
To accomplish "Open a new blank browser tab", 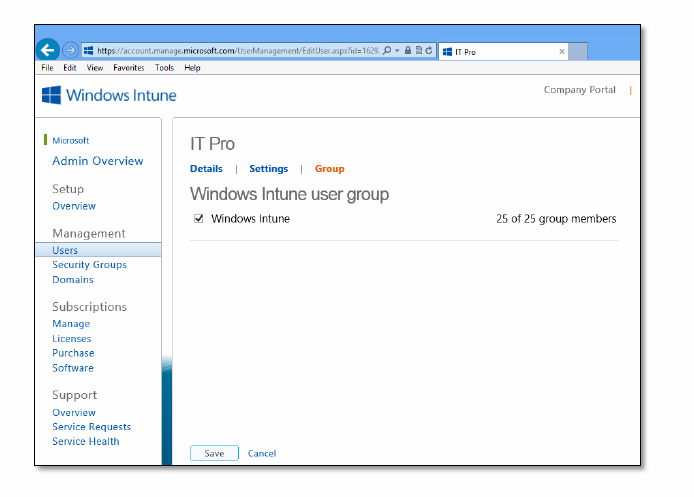I will (578, 52).
